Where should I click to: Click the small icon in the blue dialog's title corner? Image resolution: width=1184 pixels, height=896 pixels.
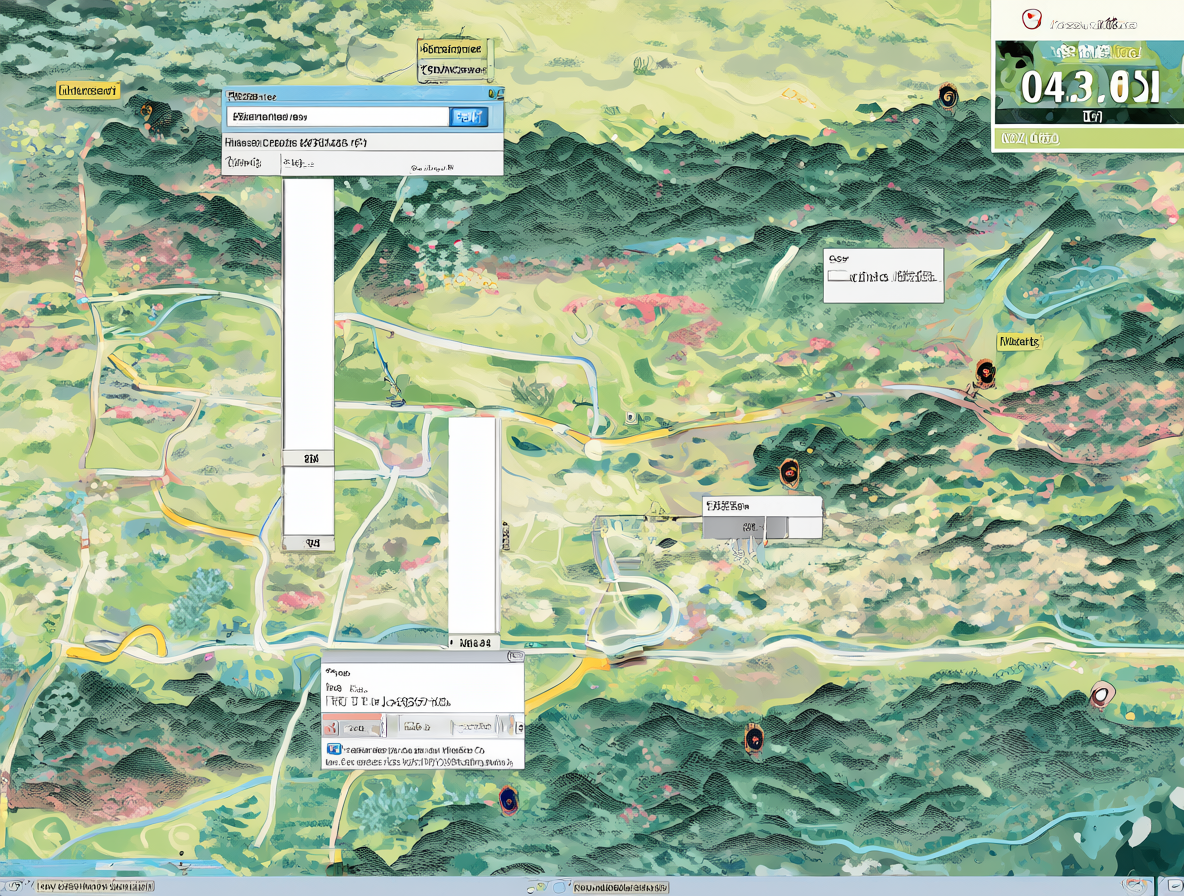[x=496, y=94]
